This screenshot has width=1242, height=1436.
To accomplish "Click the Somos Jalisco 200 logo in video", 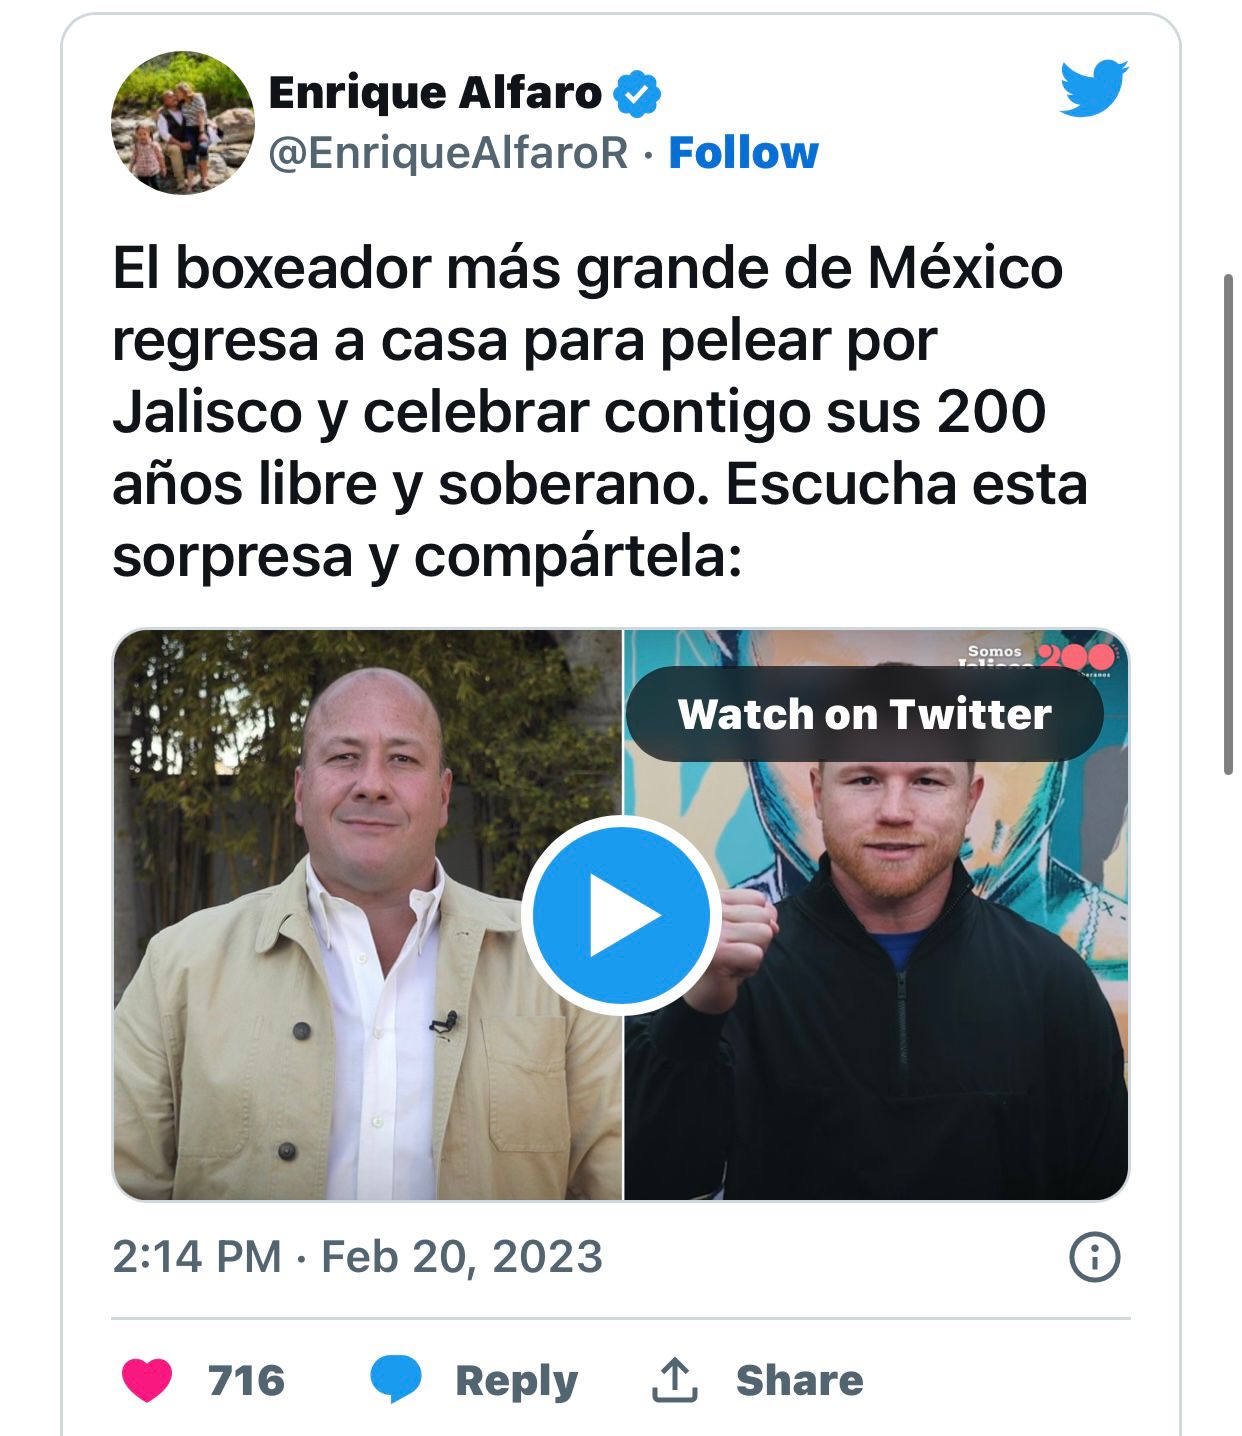I will [x=1040, y=657].
